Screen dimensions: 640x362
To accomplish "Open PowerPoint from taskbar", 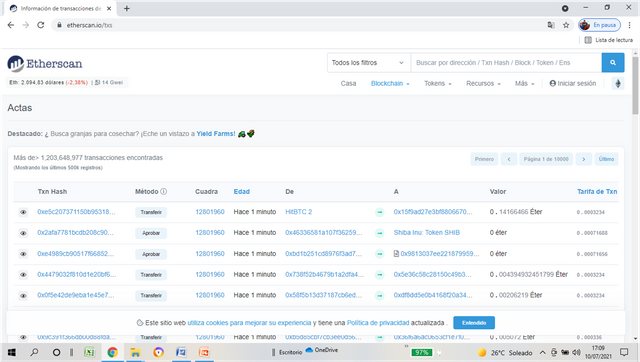I will (204, 352).
